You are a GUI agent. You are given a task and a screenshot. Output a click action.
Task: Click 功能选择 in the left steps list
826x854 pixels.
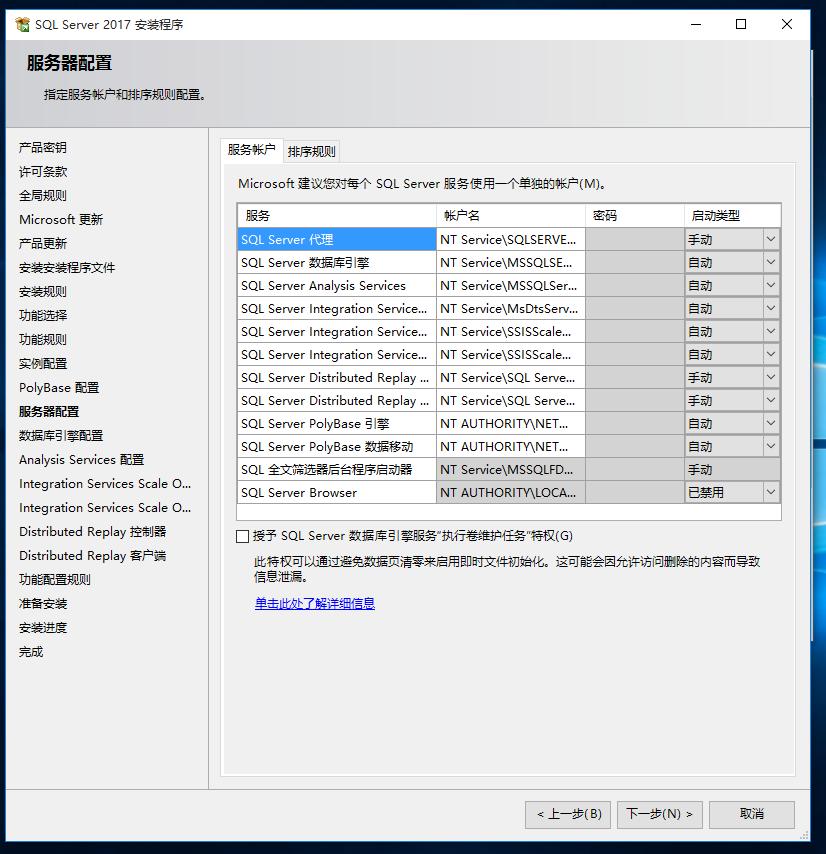pos(42,315)
